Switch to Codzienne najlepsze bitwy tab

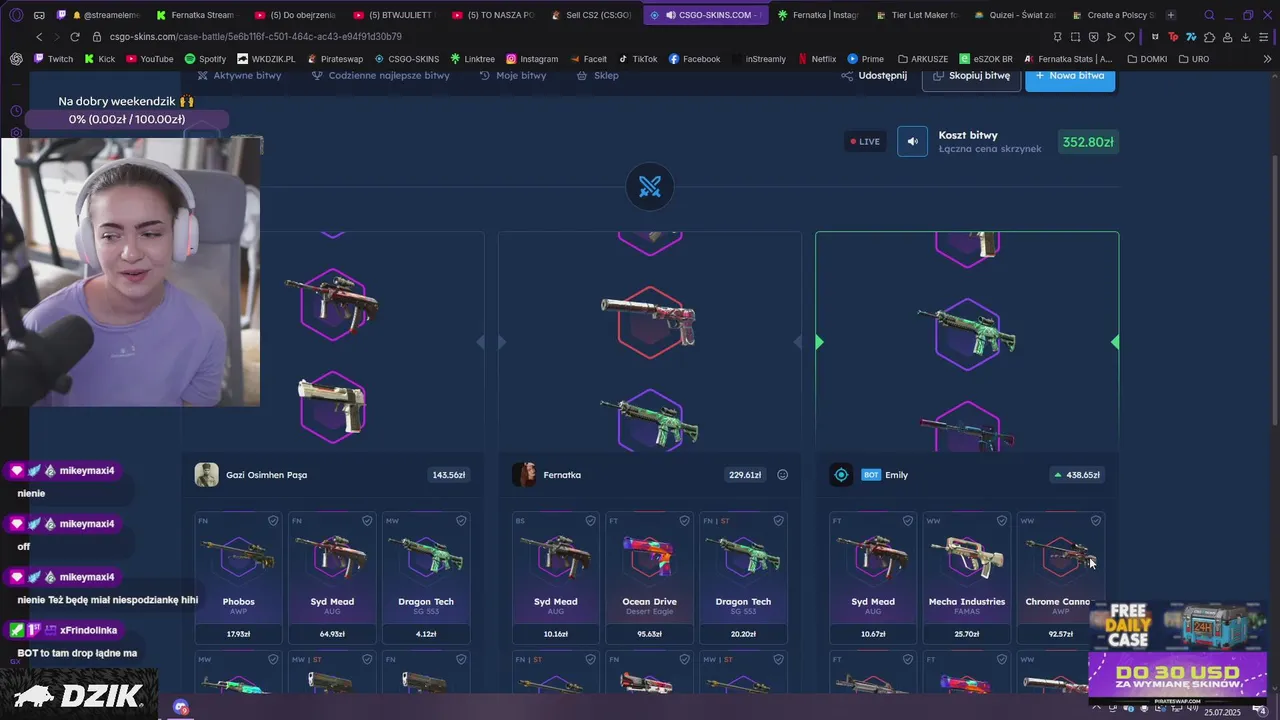point(381,76)
